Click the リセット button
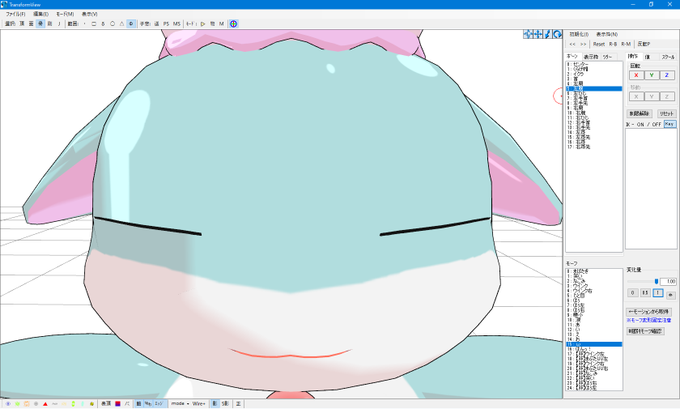This screenshot has height=409, width=680. point(666,114)
